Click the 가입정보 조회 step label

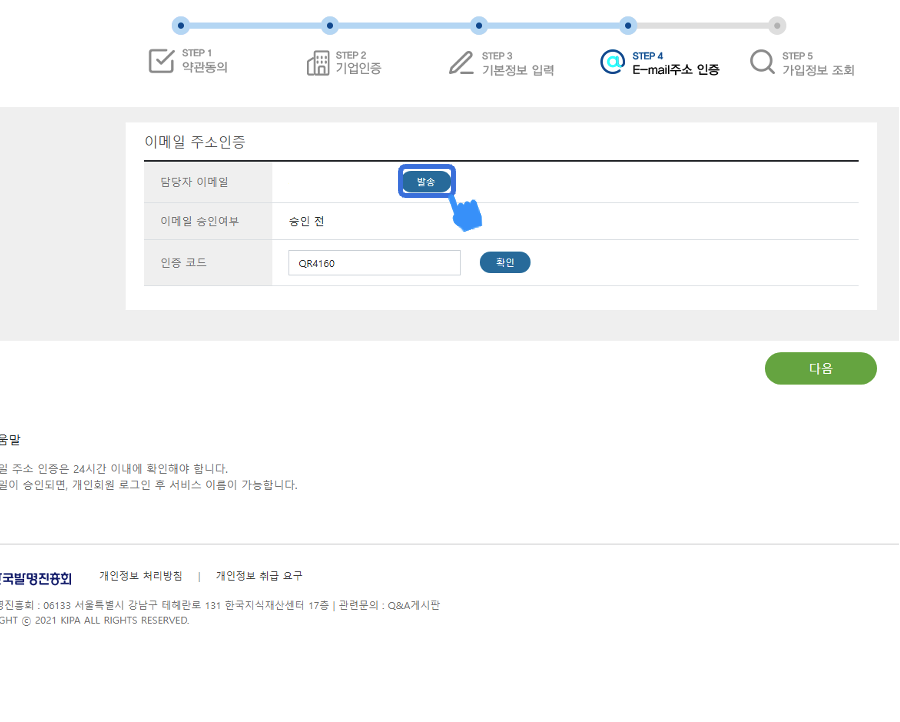tap(818, 70)
